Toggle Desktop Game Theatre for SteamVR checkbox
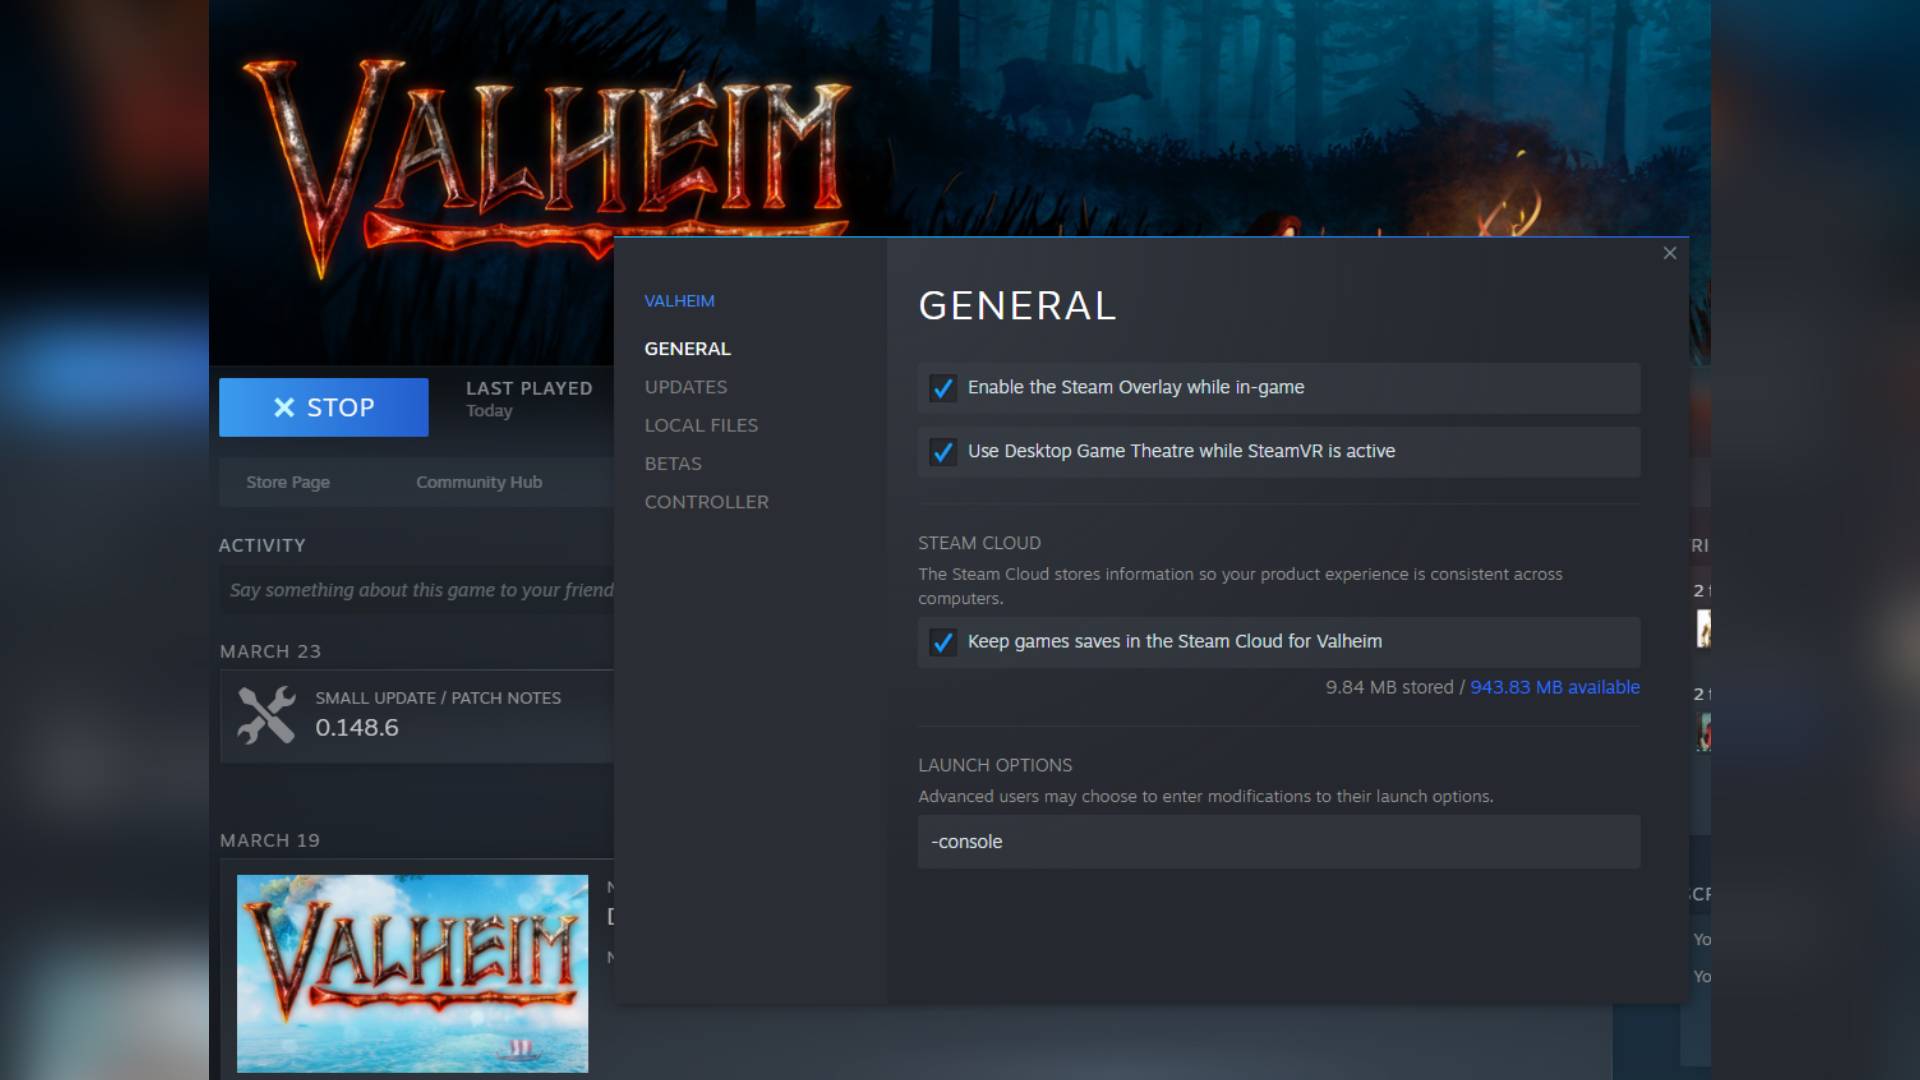 [x=942, y=452]
